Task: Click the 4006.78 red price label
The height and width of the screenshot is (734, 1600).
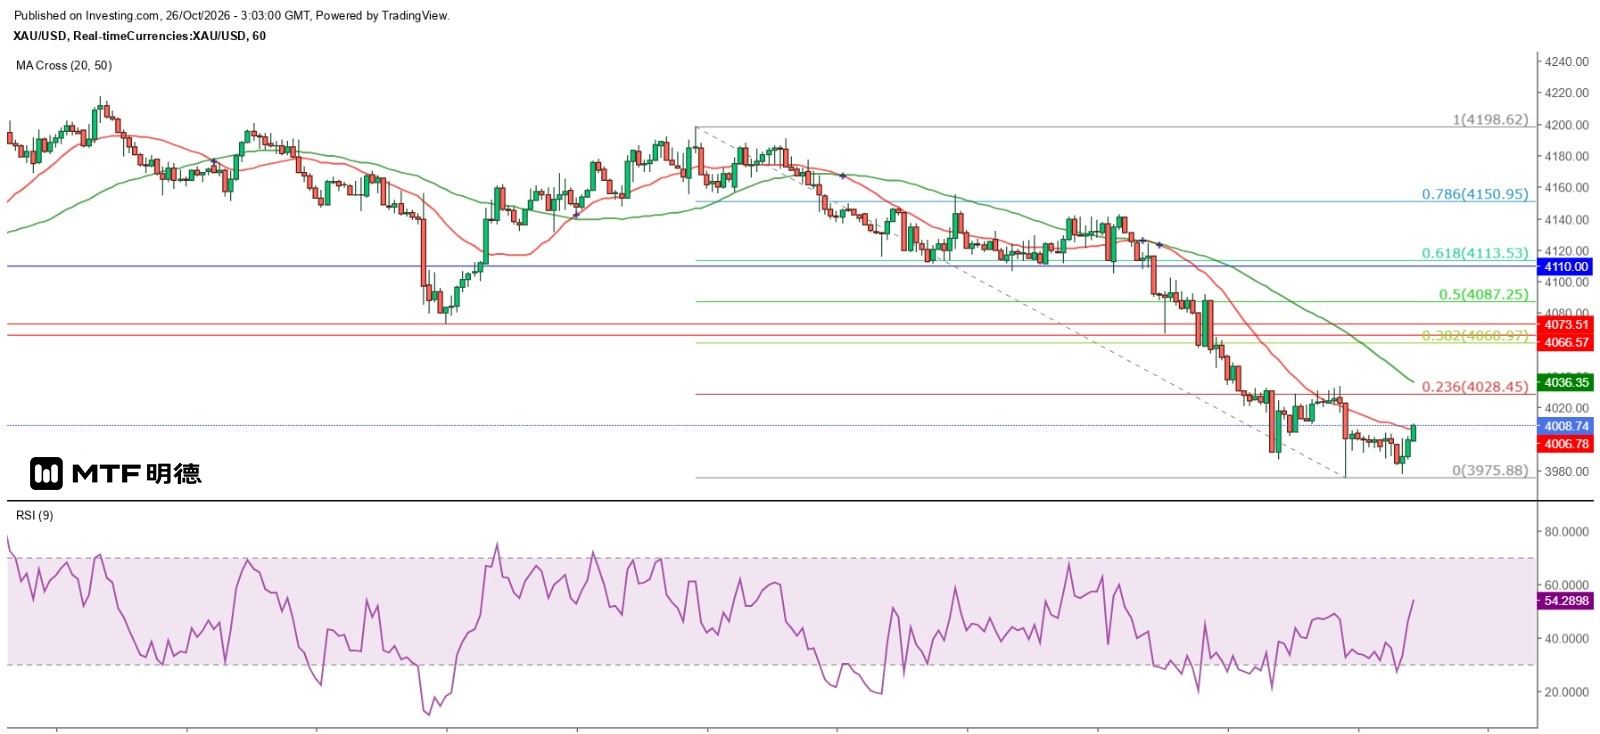Action: coord(1565,444)
